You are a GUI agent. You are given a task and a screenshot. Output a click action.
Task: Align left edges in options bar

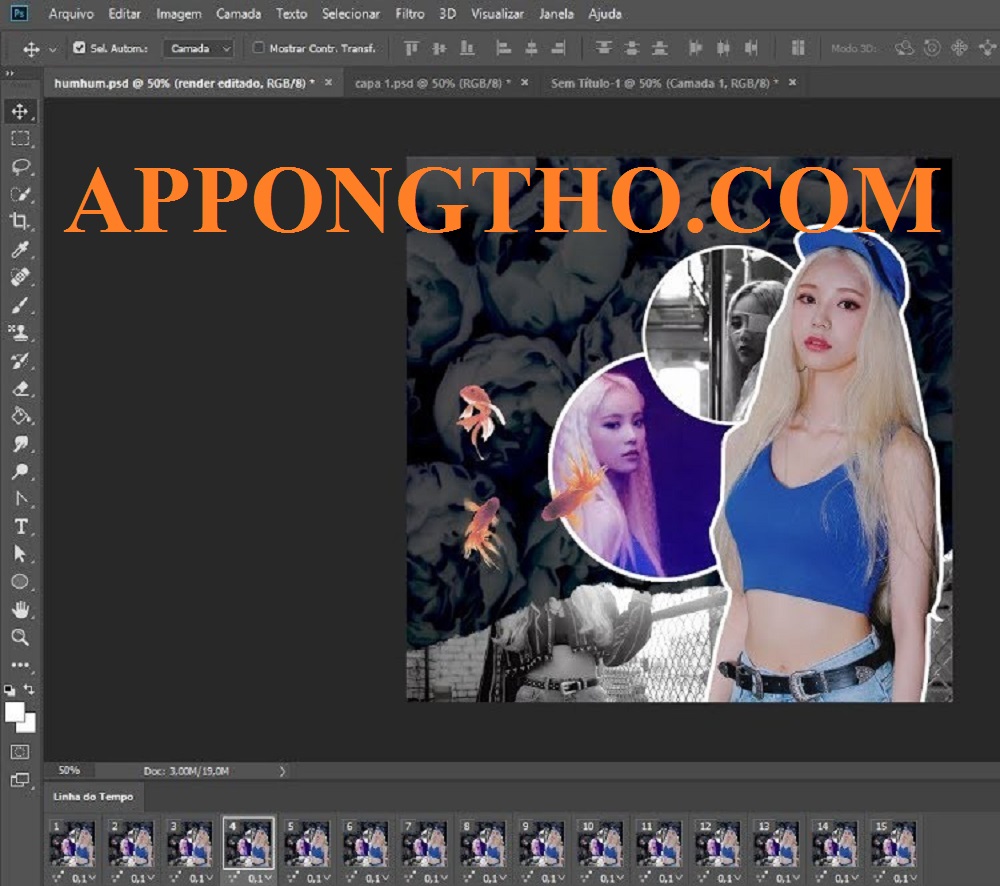point(504,48)
